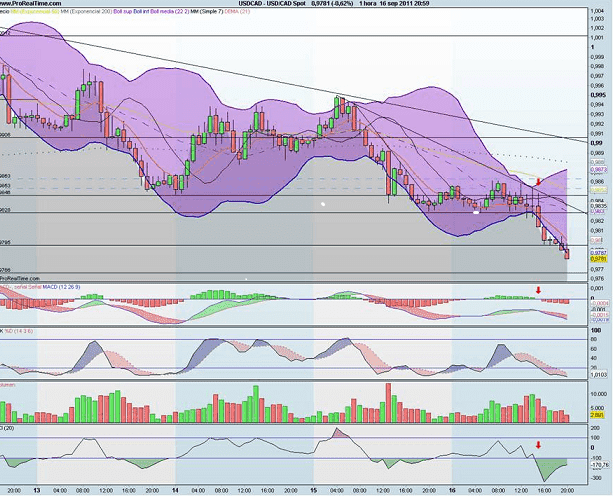Screen dimensions: 613x496
Task: Click the 0,995 label on the price scale
Action: click(598, 95)
